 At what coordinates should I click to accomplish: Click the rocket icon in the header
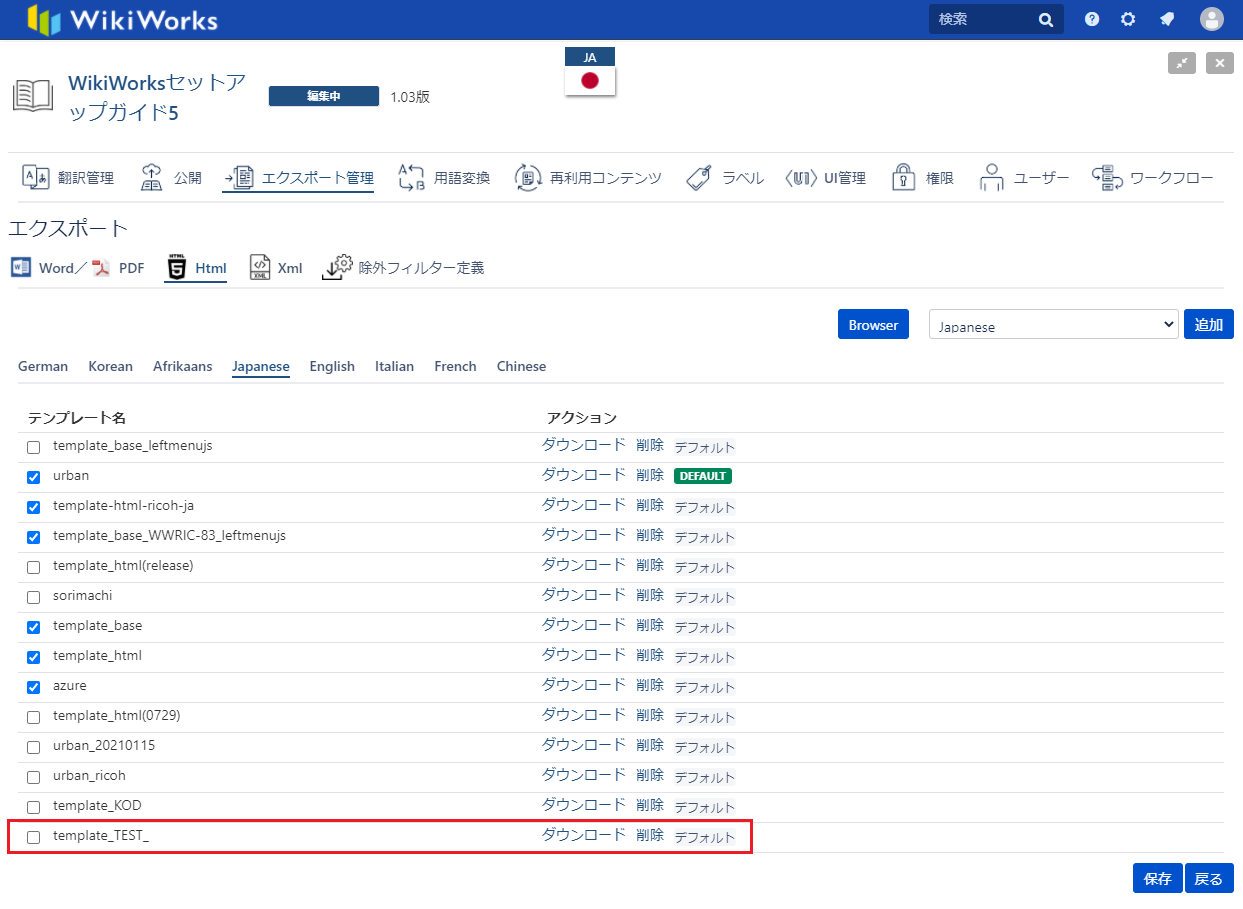[1166, 19]
